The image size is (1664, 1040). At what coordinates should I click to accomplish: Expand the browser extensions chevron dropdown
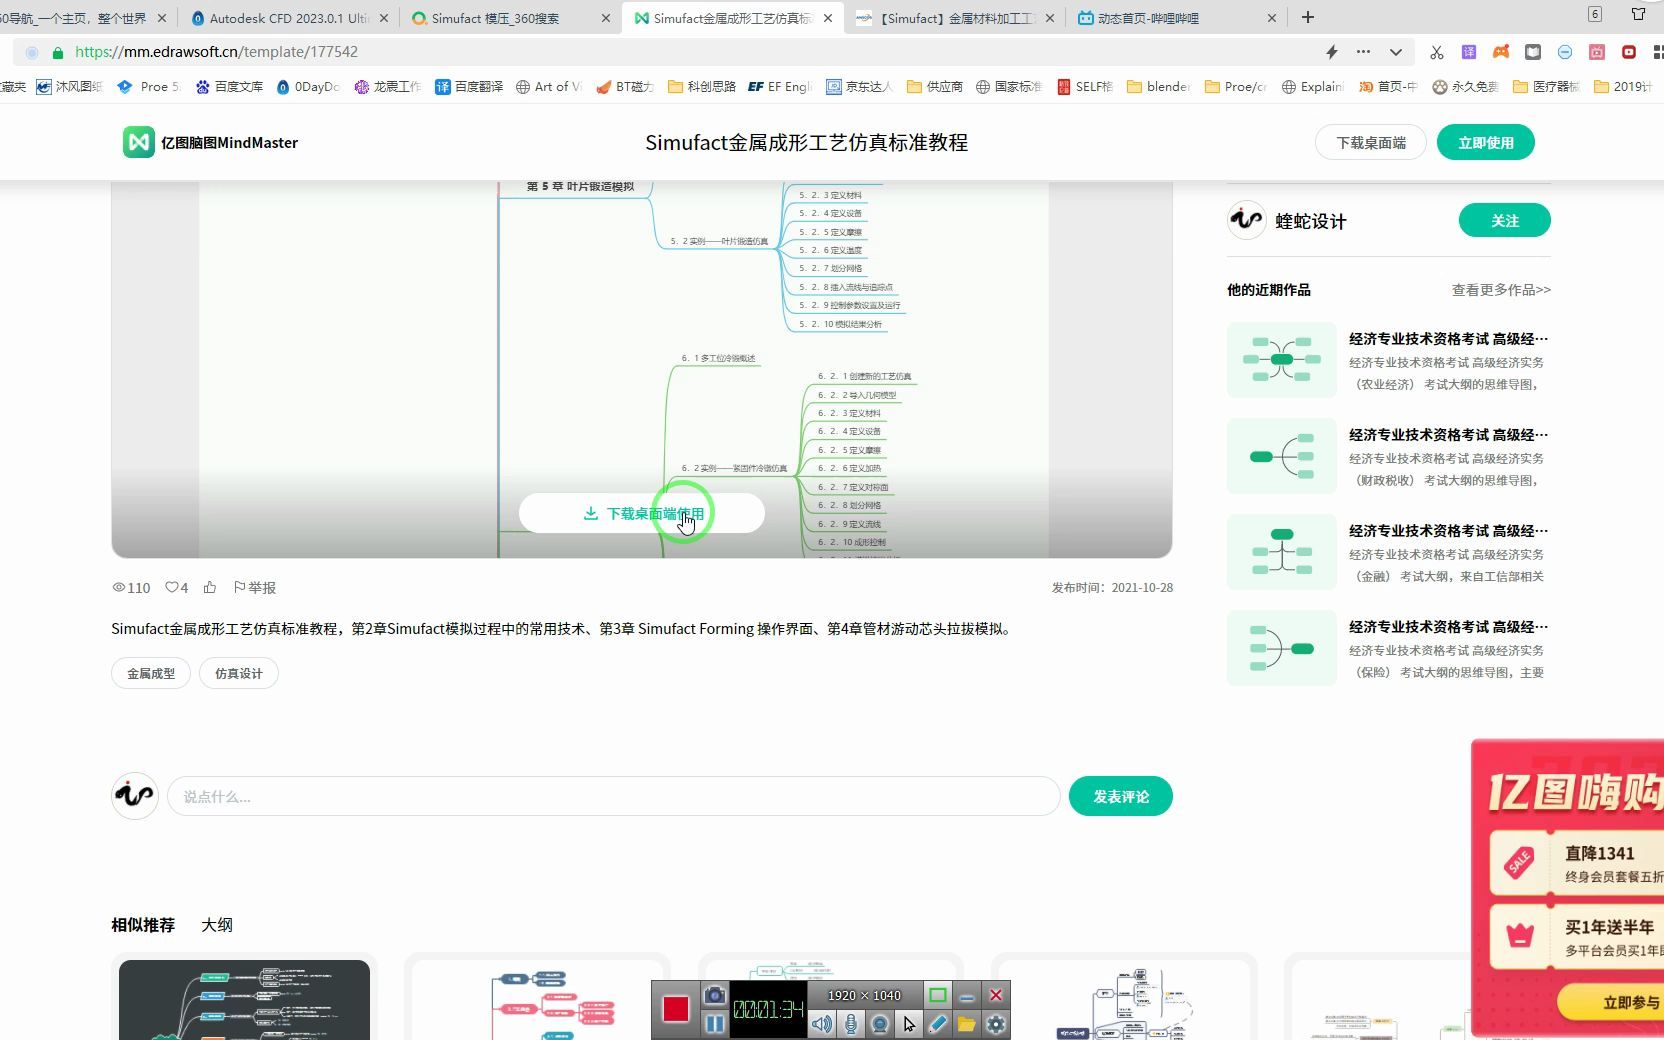coord(1395,52)
